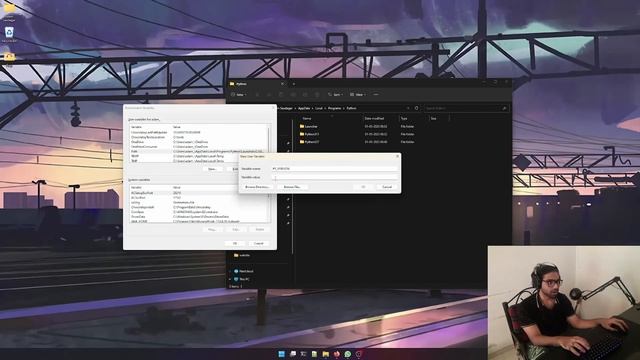Image resolution: width=640 pixels, height=360 pixels.
Task: Select the Path user variable row
Action: click(x=198, y=151)
